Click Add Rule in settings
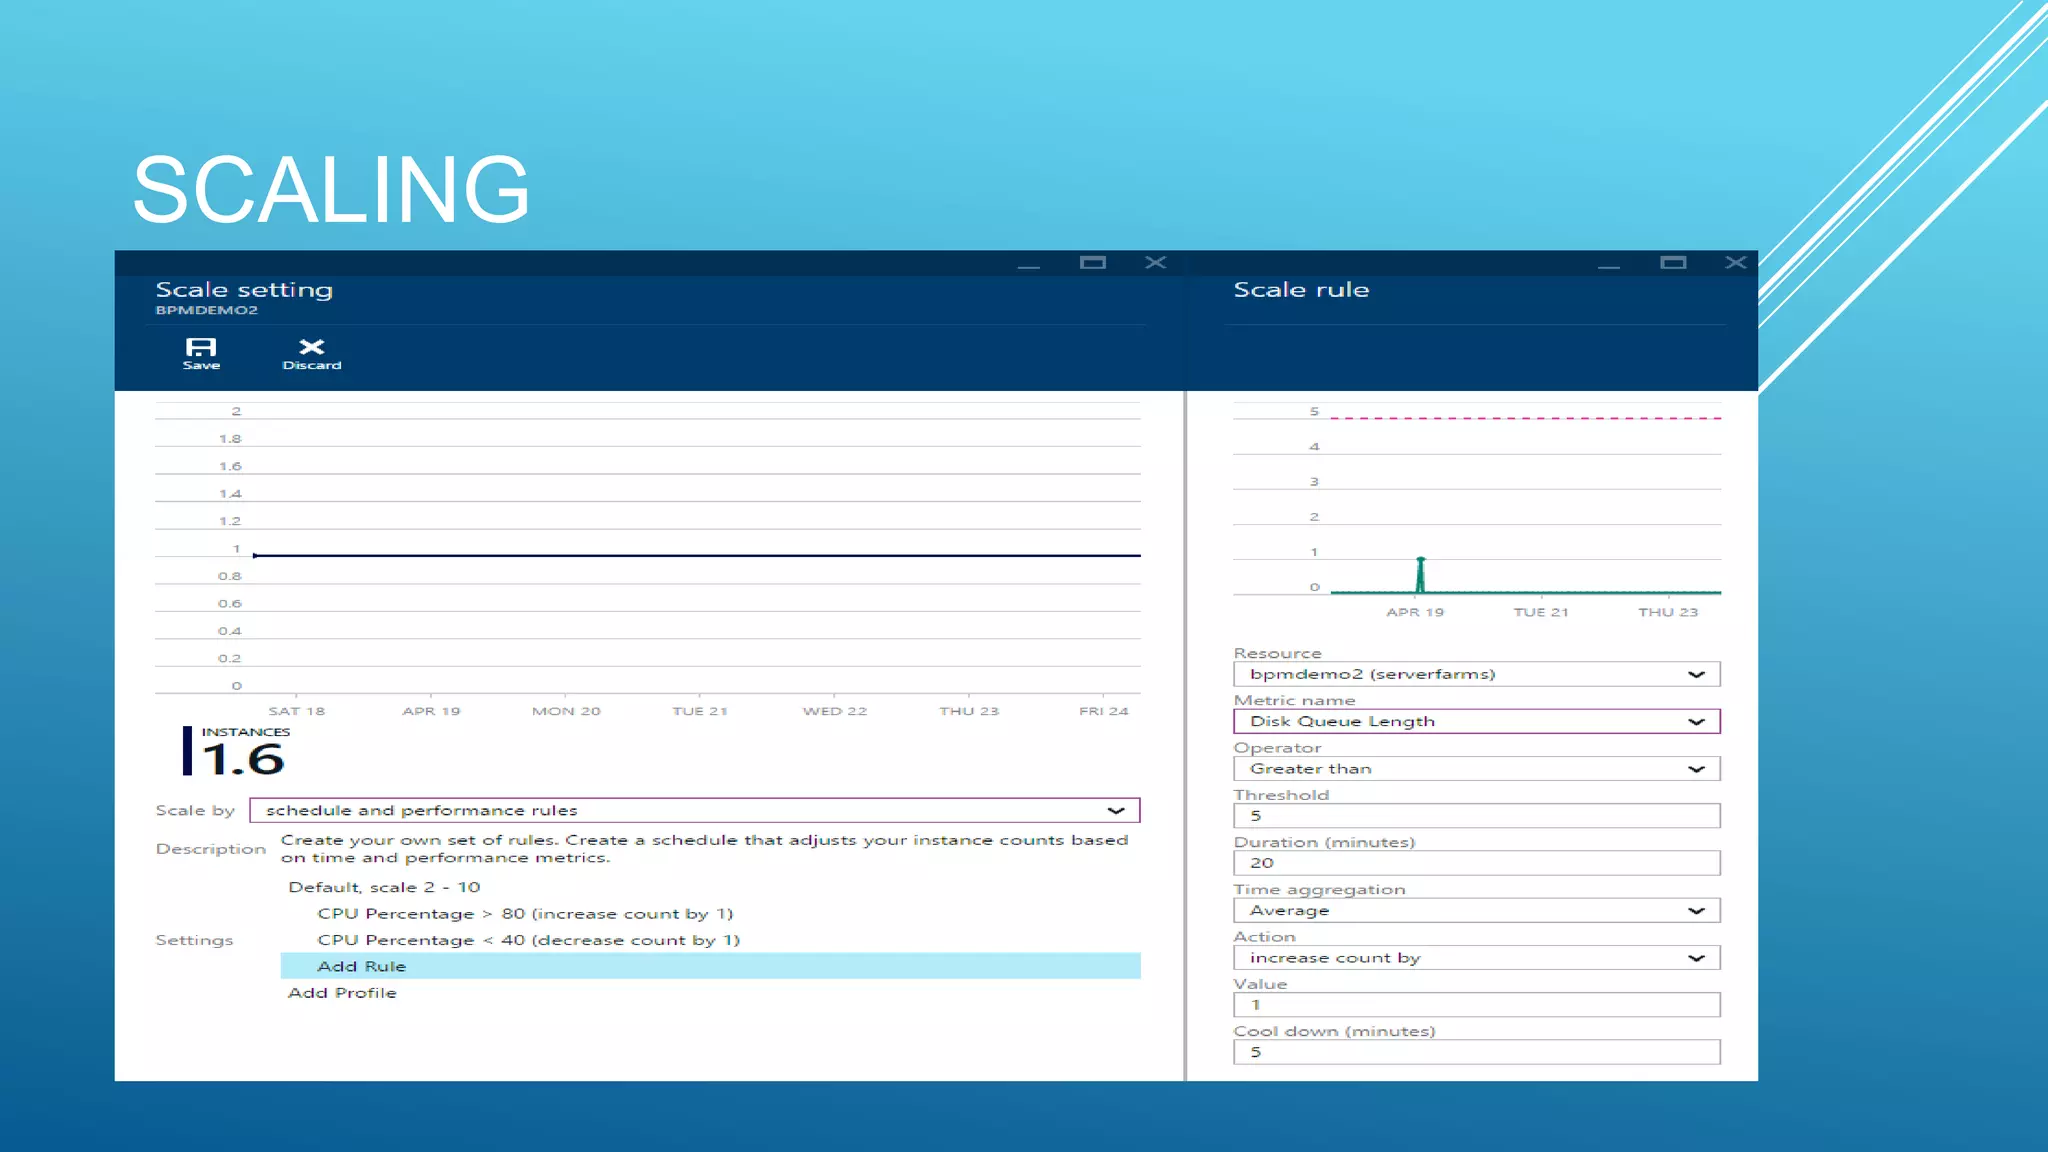The height and width of the screenshot is (1152, 2048). click(362, 966)
